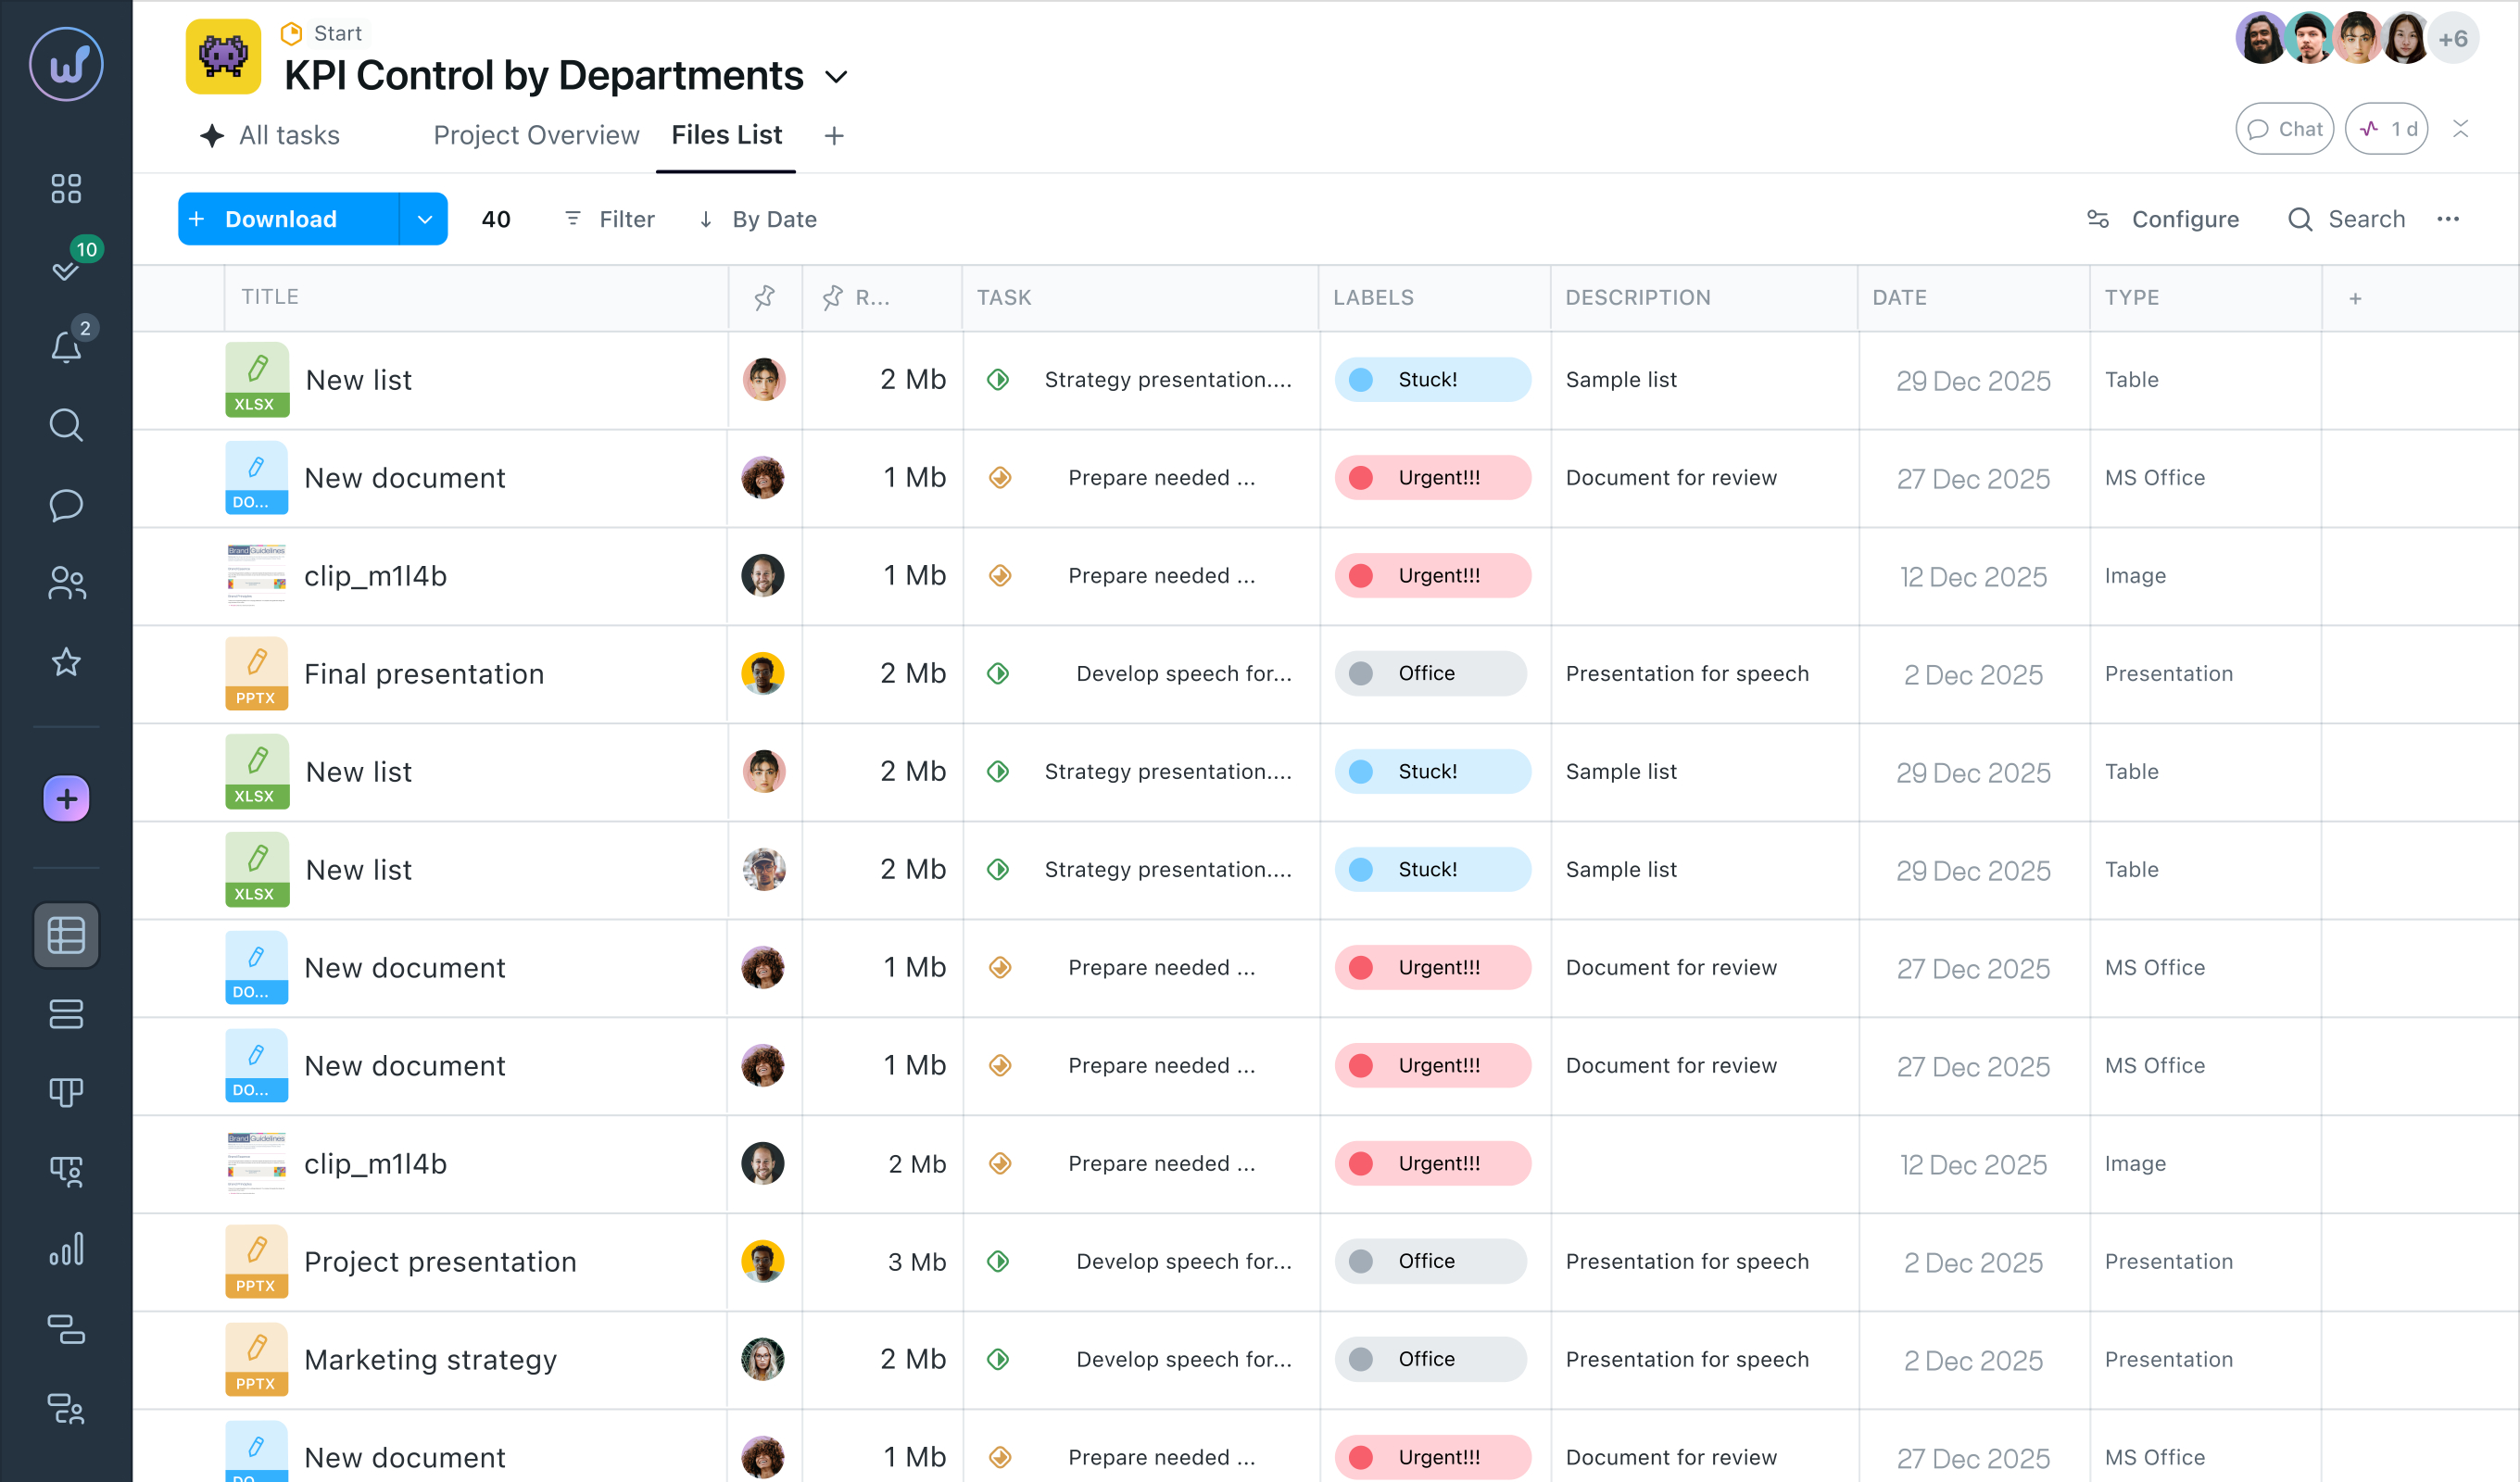Click the collapse panel icon near 1 d
2520x1482 pixels.
[2461, 129]
